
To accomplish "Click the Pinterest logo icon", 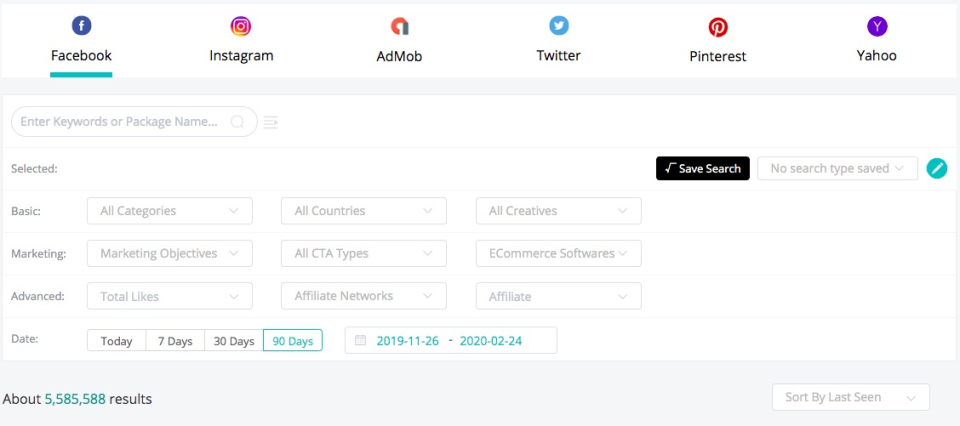I will point(718,27).
